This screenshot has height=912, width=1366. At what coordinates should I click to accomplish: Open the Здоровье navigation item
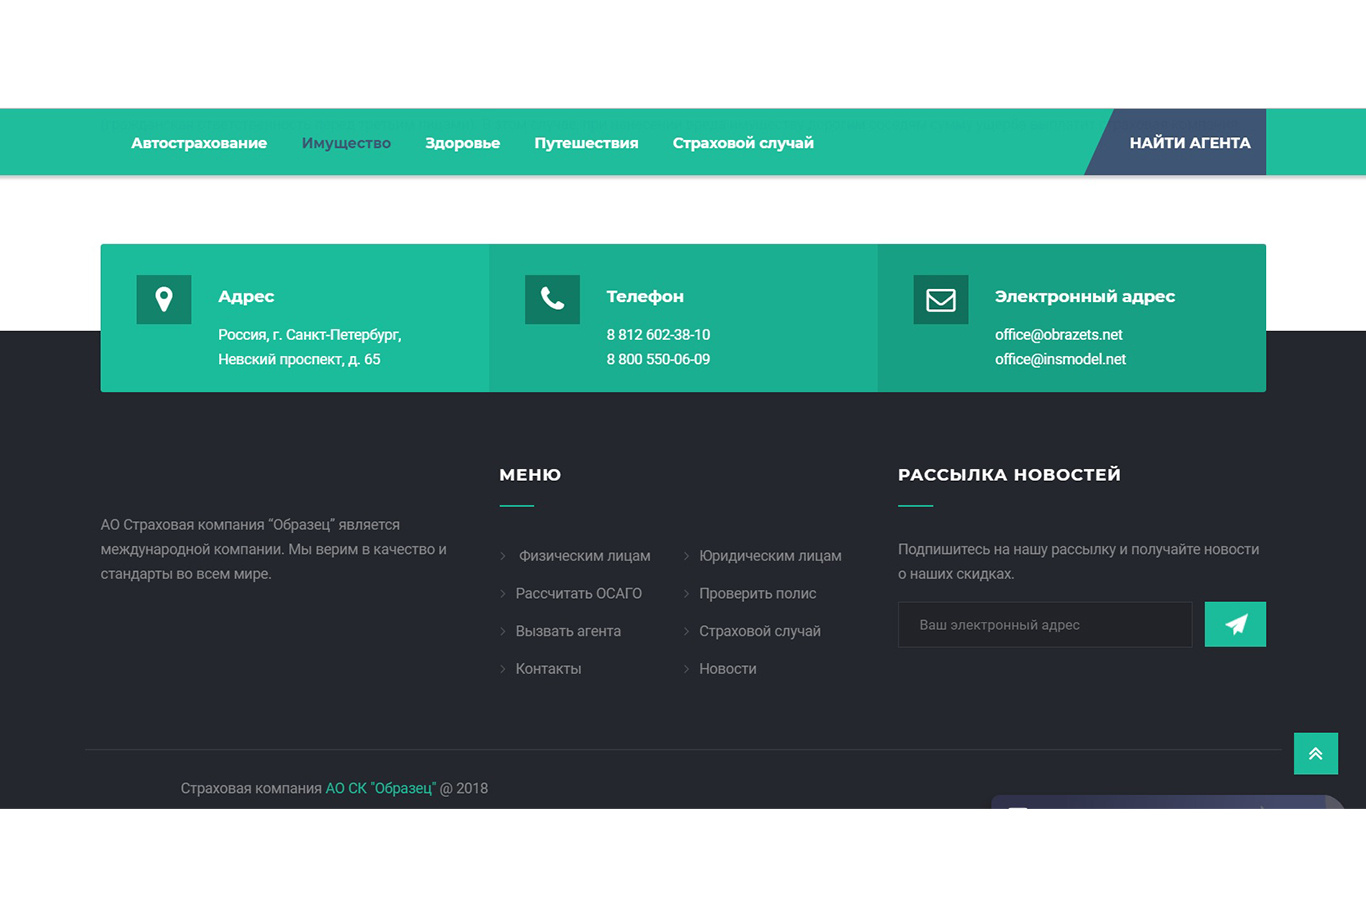click(x=462, y=143)
